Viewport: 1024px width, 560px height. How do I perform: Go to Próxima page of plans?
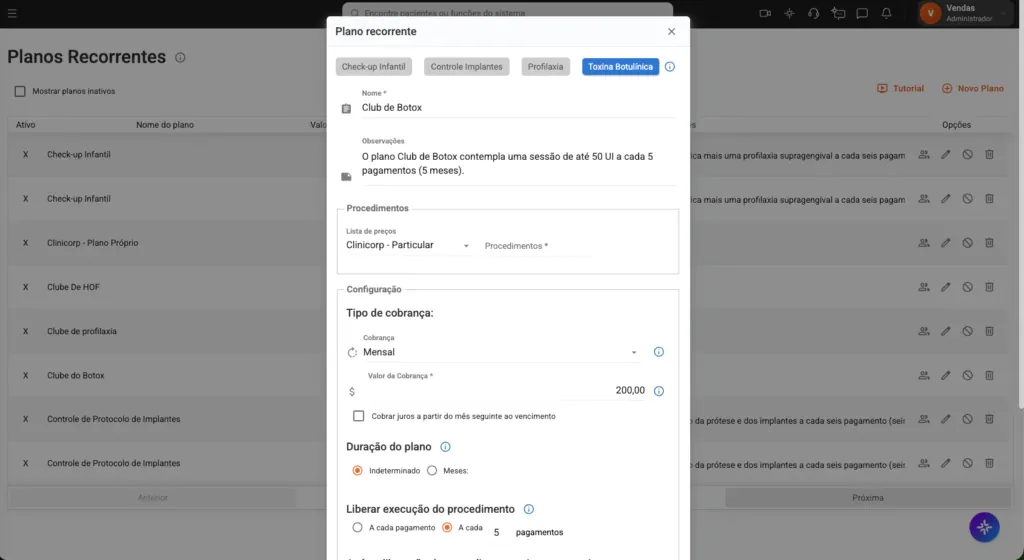pyautogui.click(x=868, y=498)
